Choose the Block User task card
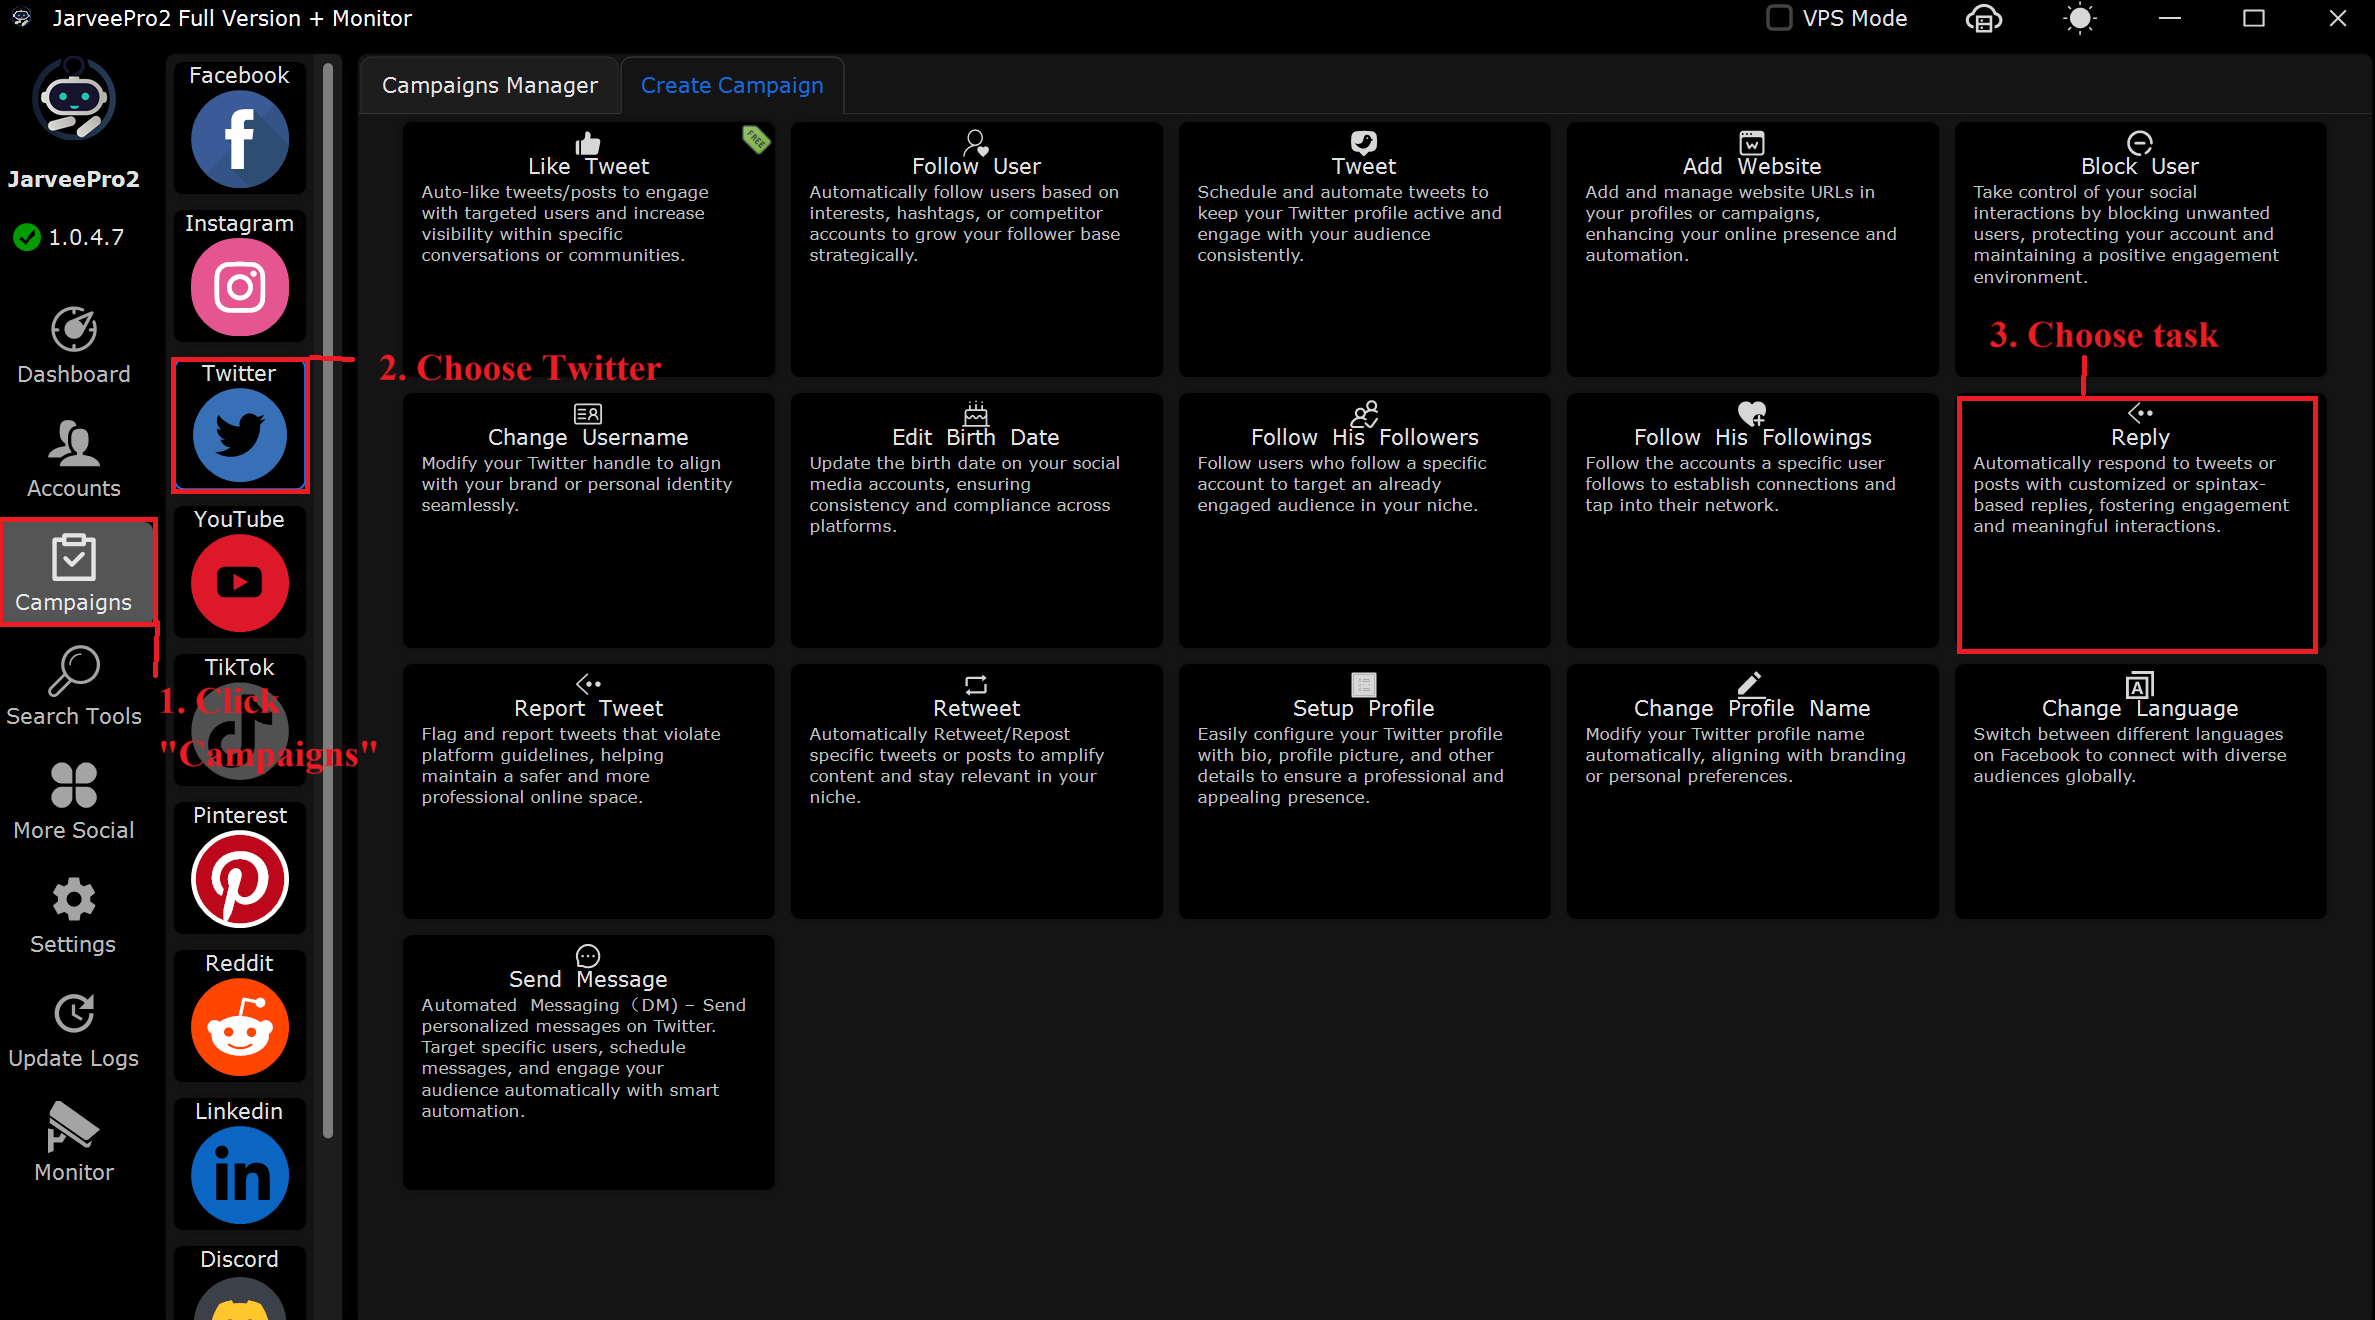Image resolution: width=2375 pixels, height=1320 pixels. click(2140, 249)
